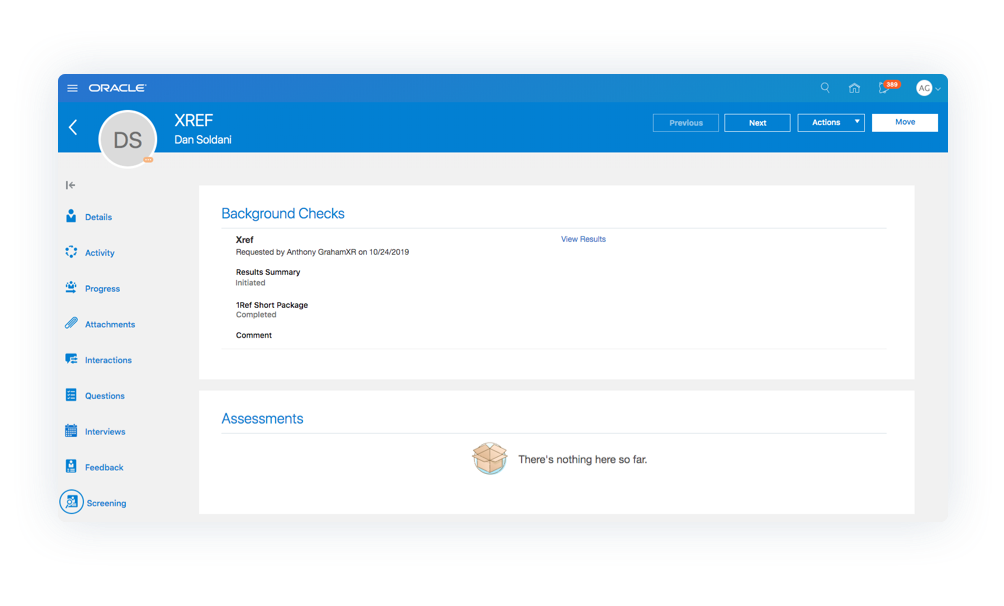The height and width of the screenshot is (606, 1004).
Task: Open notifications showing 389 badge
Action: coord(885,88)
